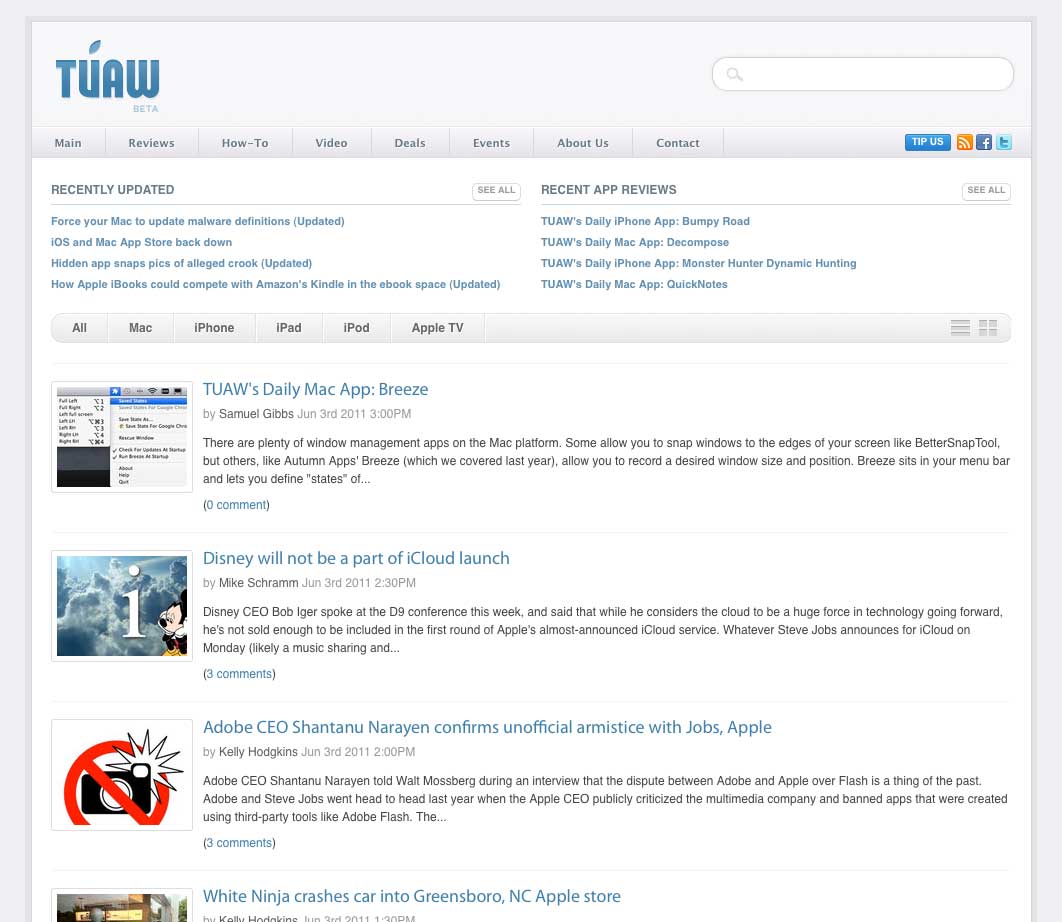The width and height of the screenshot is (1062, 922).
Task: Open the White Ninja article thumbnail
Action: coord(122,905)
